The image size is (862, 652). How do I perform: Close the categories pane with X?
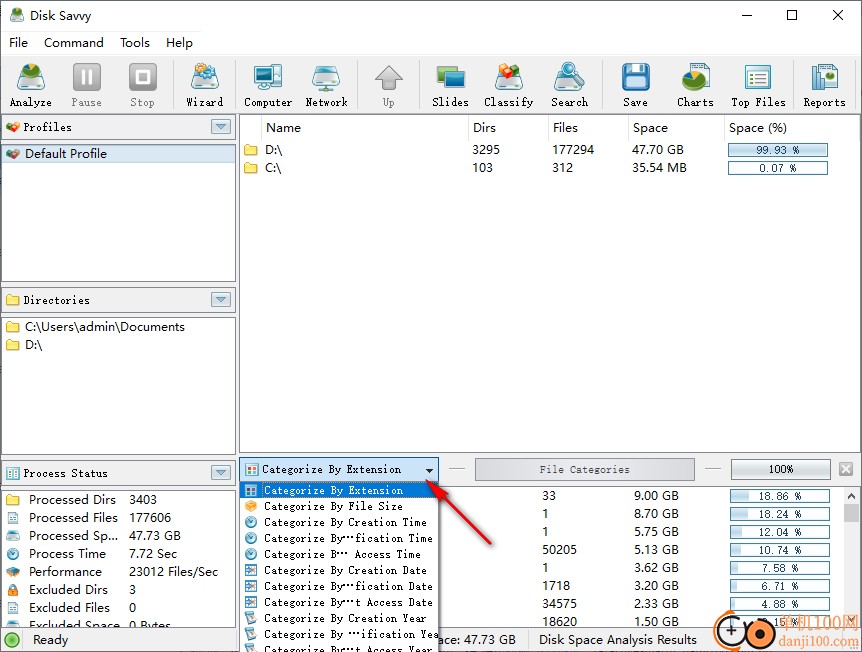[x=846, y=469]
